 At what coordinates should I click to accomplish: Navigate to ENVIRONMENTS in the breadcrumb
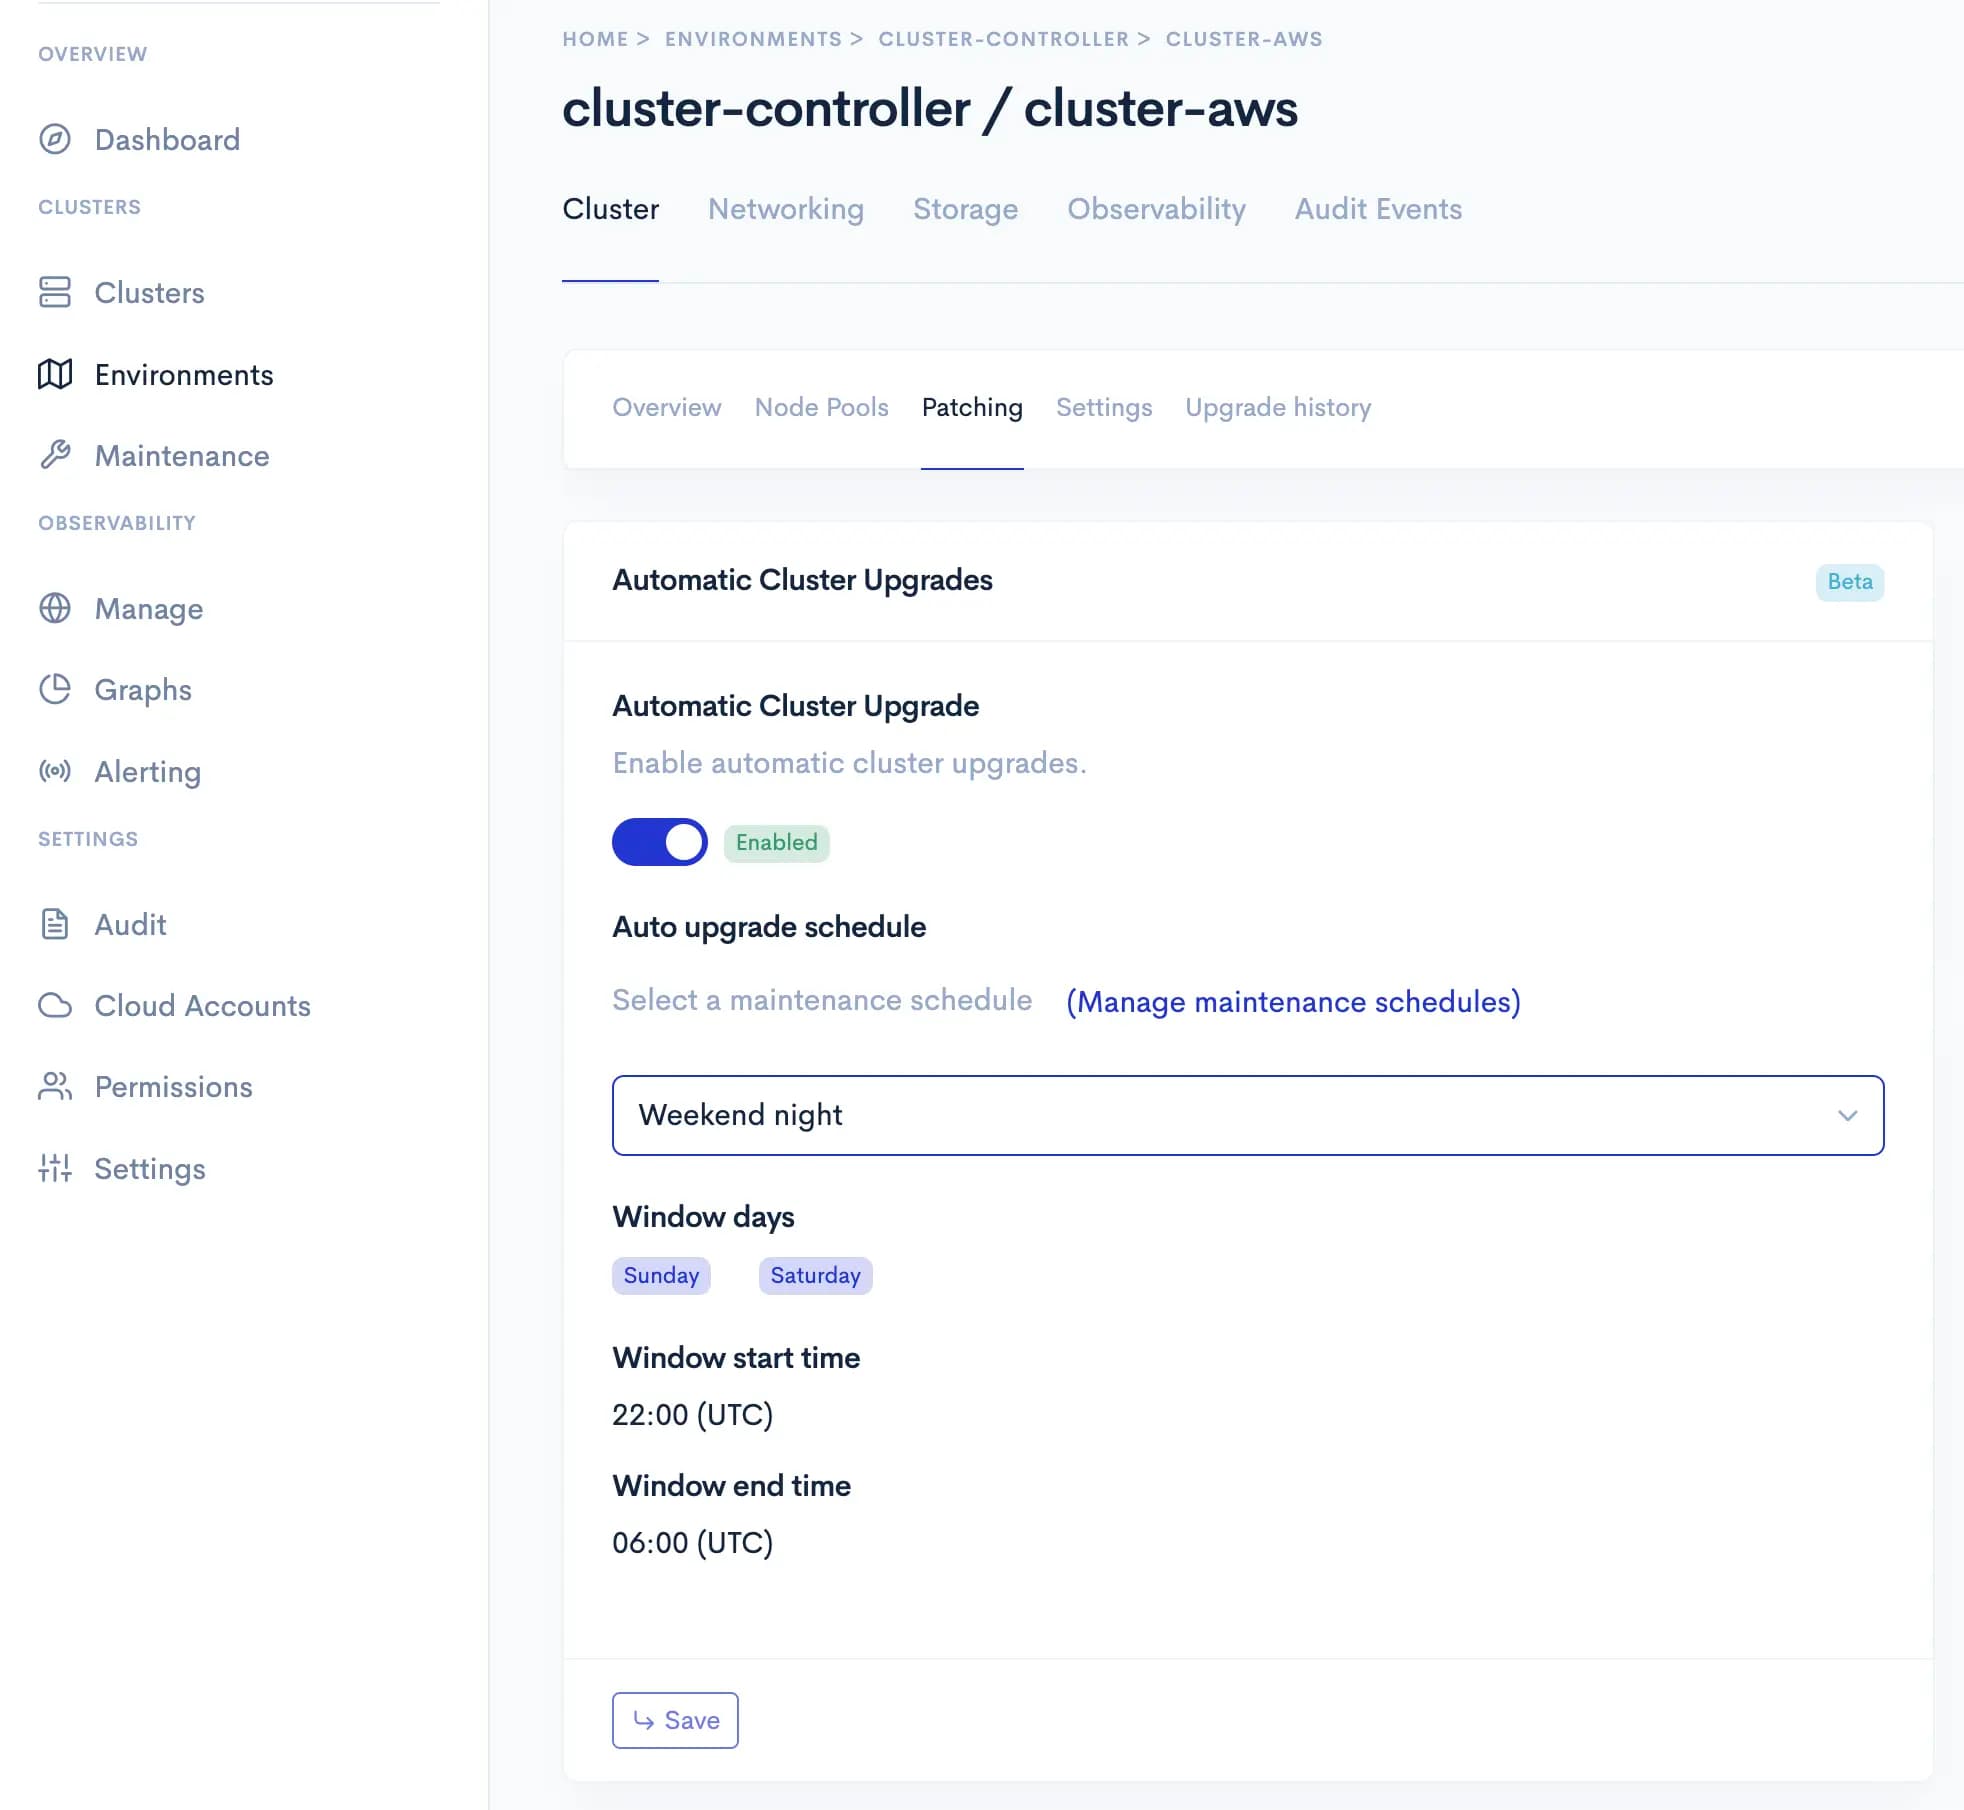(x=753, y=39)
